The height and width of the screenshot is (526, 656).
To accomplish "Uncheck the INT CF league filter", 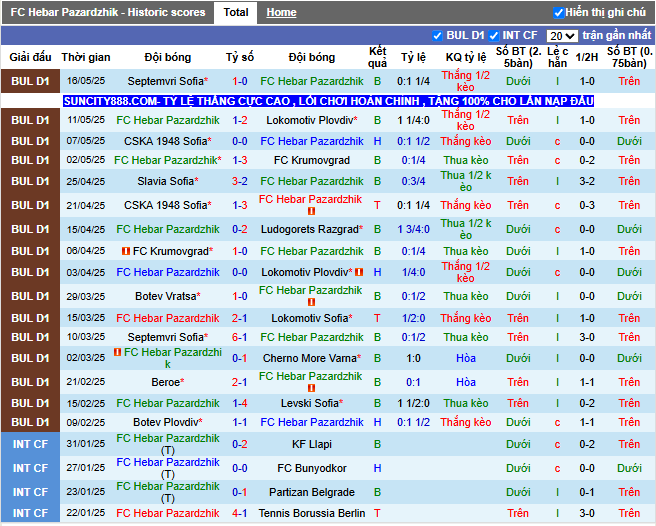I will pos(494,36).
